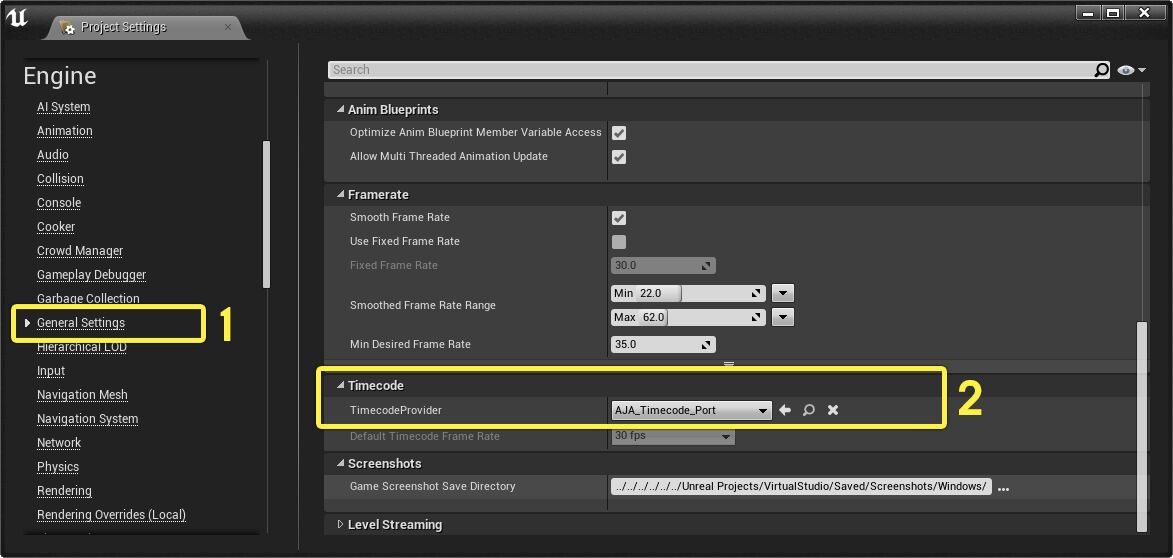Collapse the Timecode section
1173x558 pixels.
[341, 386]
